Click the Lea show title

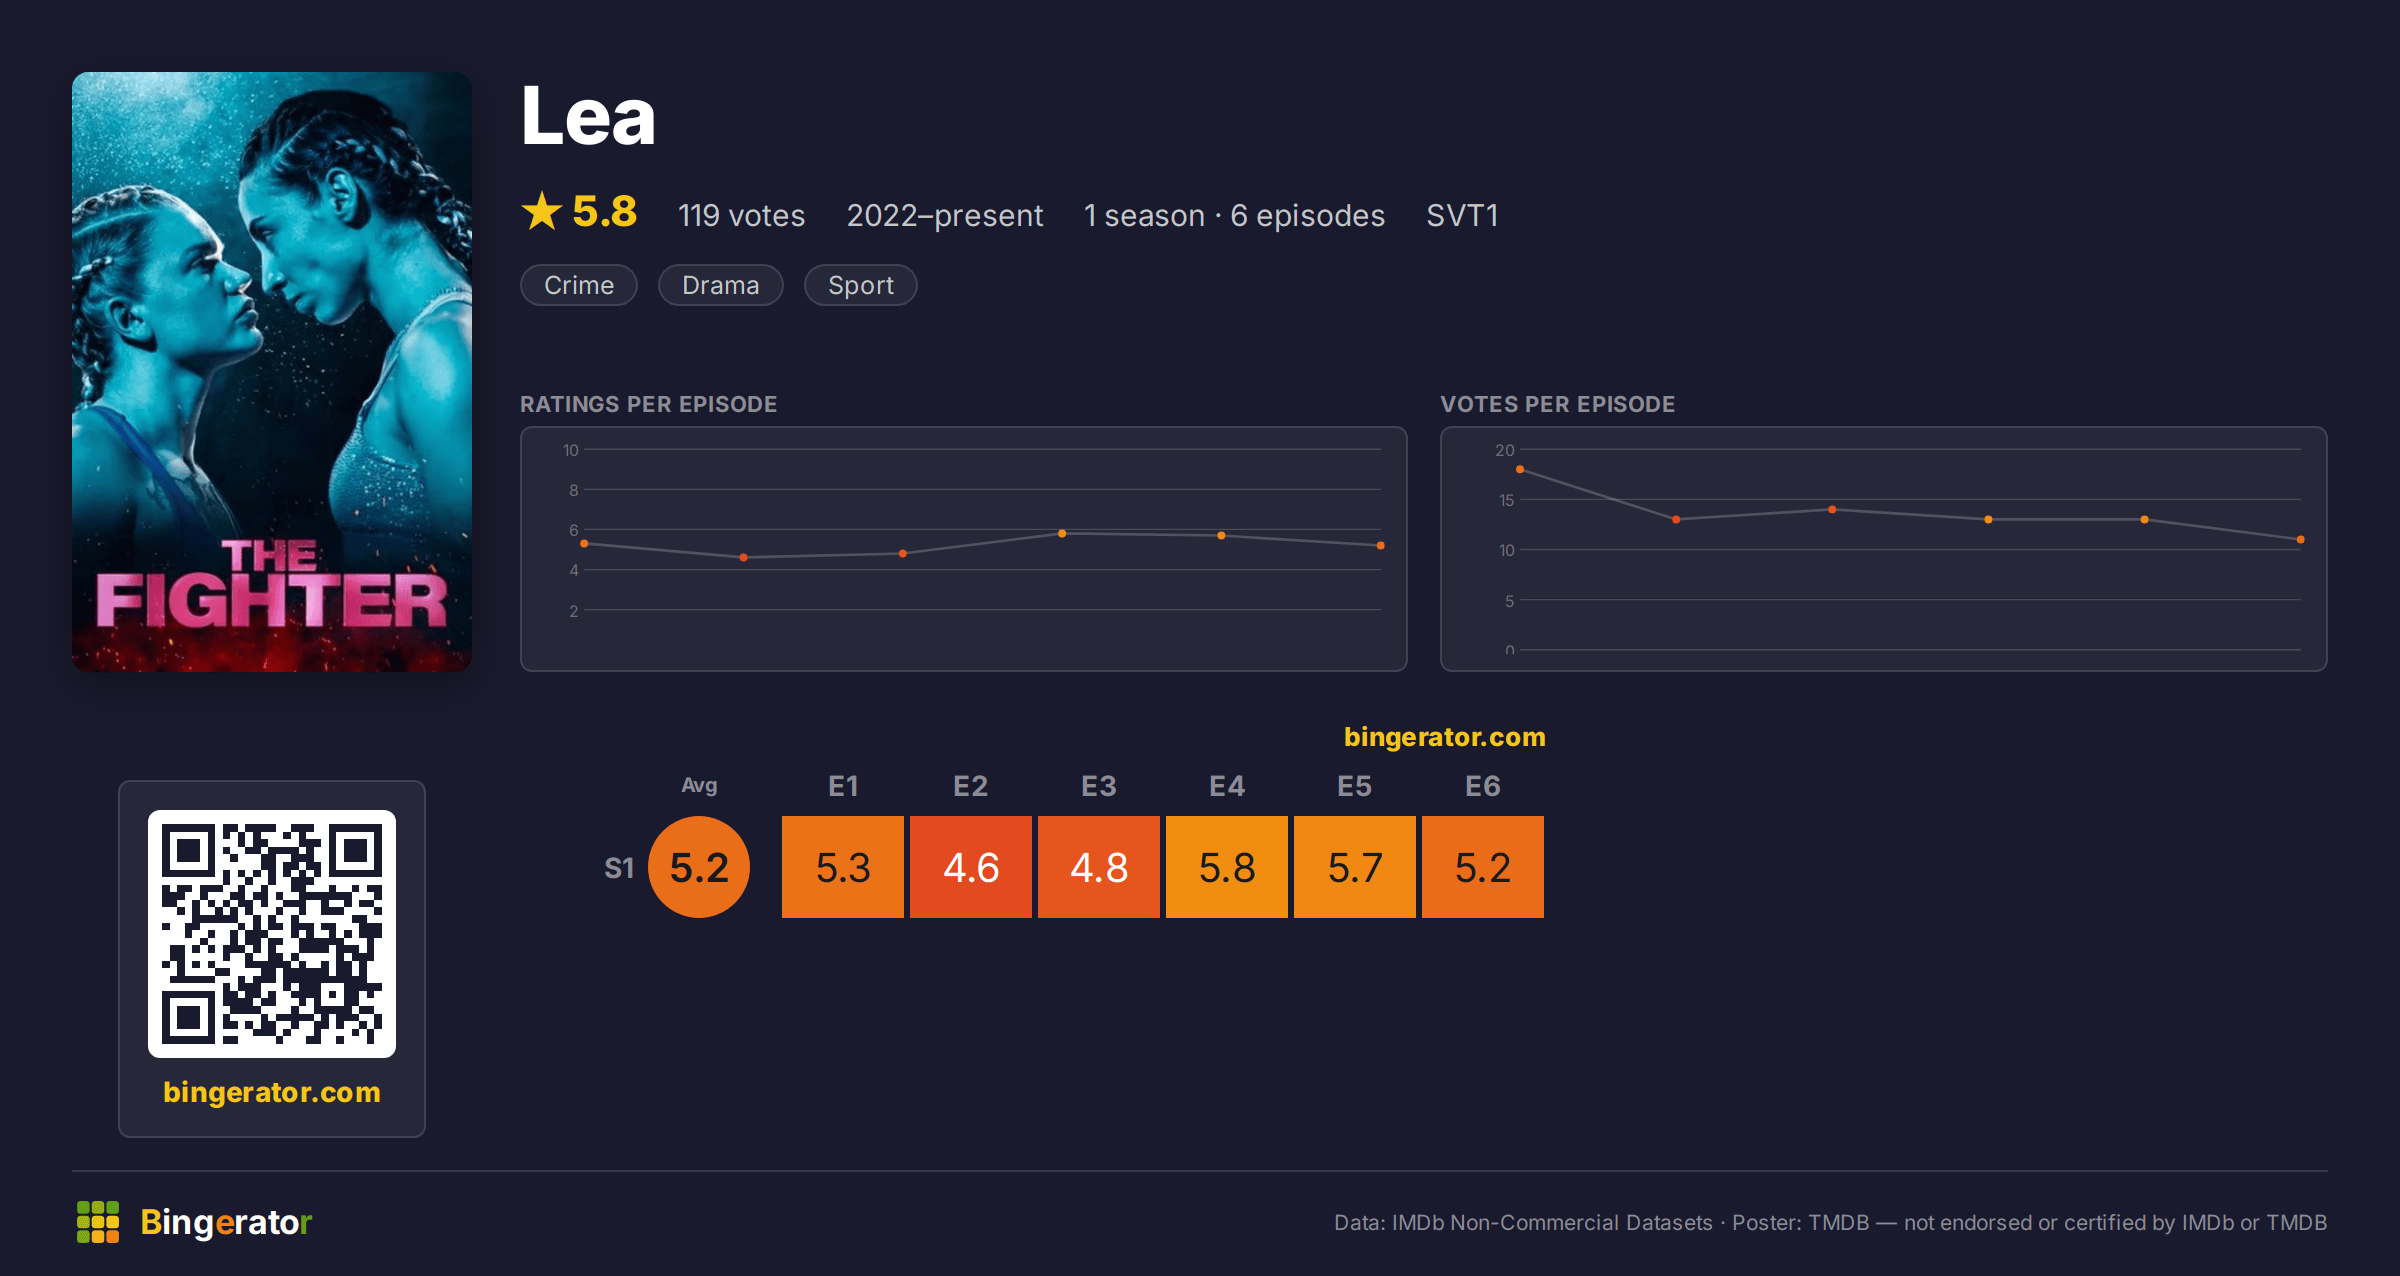pyautogui.click(x=588, y=116)
